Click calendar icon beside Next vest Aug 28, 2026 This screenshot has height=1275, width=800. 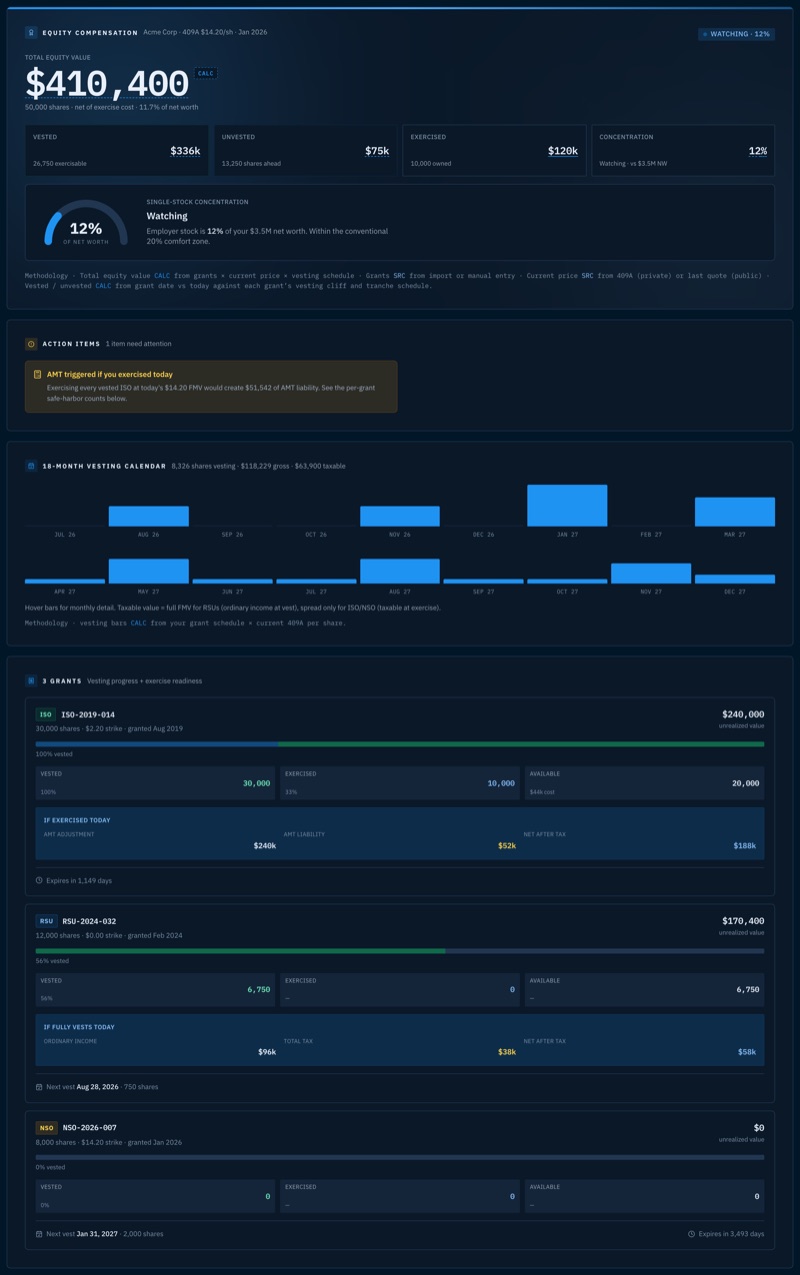pos(39,1087)
